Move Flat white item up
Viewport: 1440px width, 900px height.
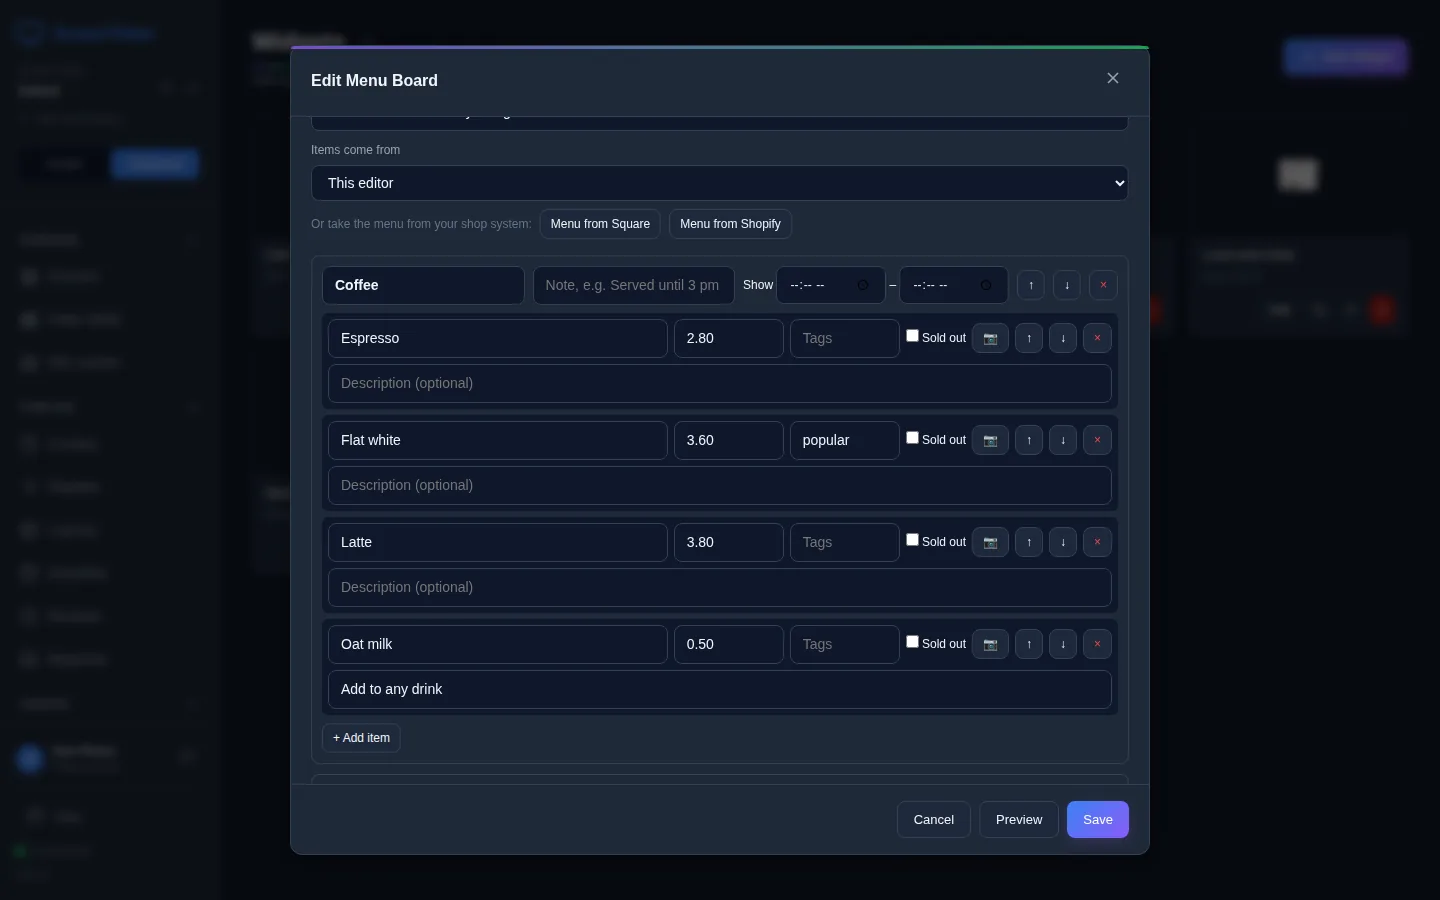click(1029, 440)
